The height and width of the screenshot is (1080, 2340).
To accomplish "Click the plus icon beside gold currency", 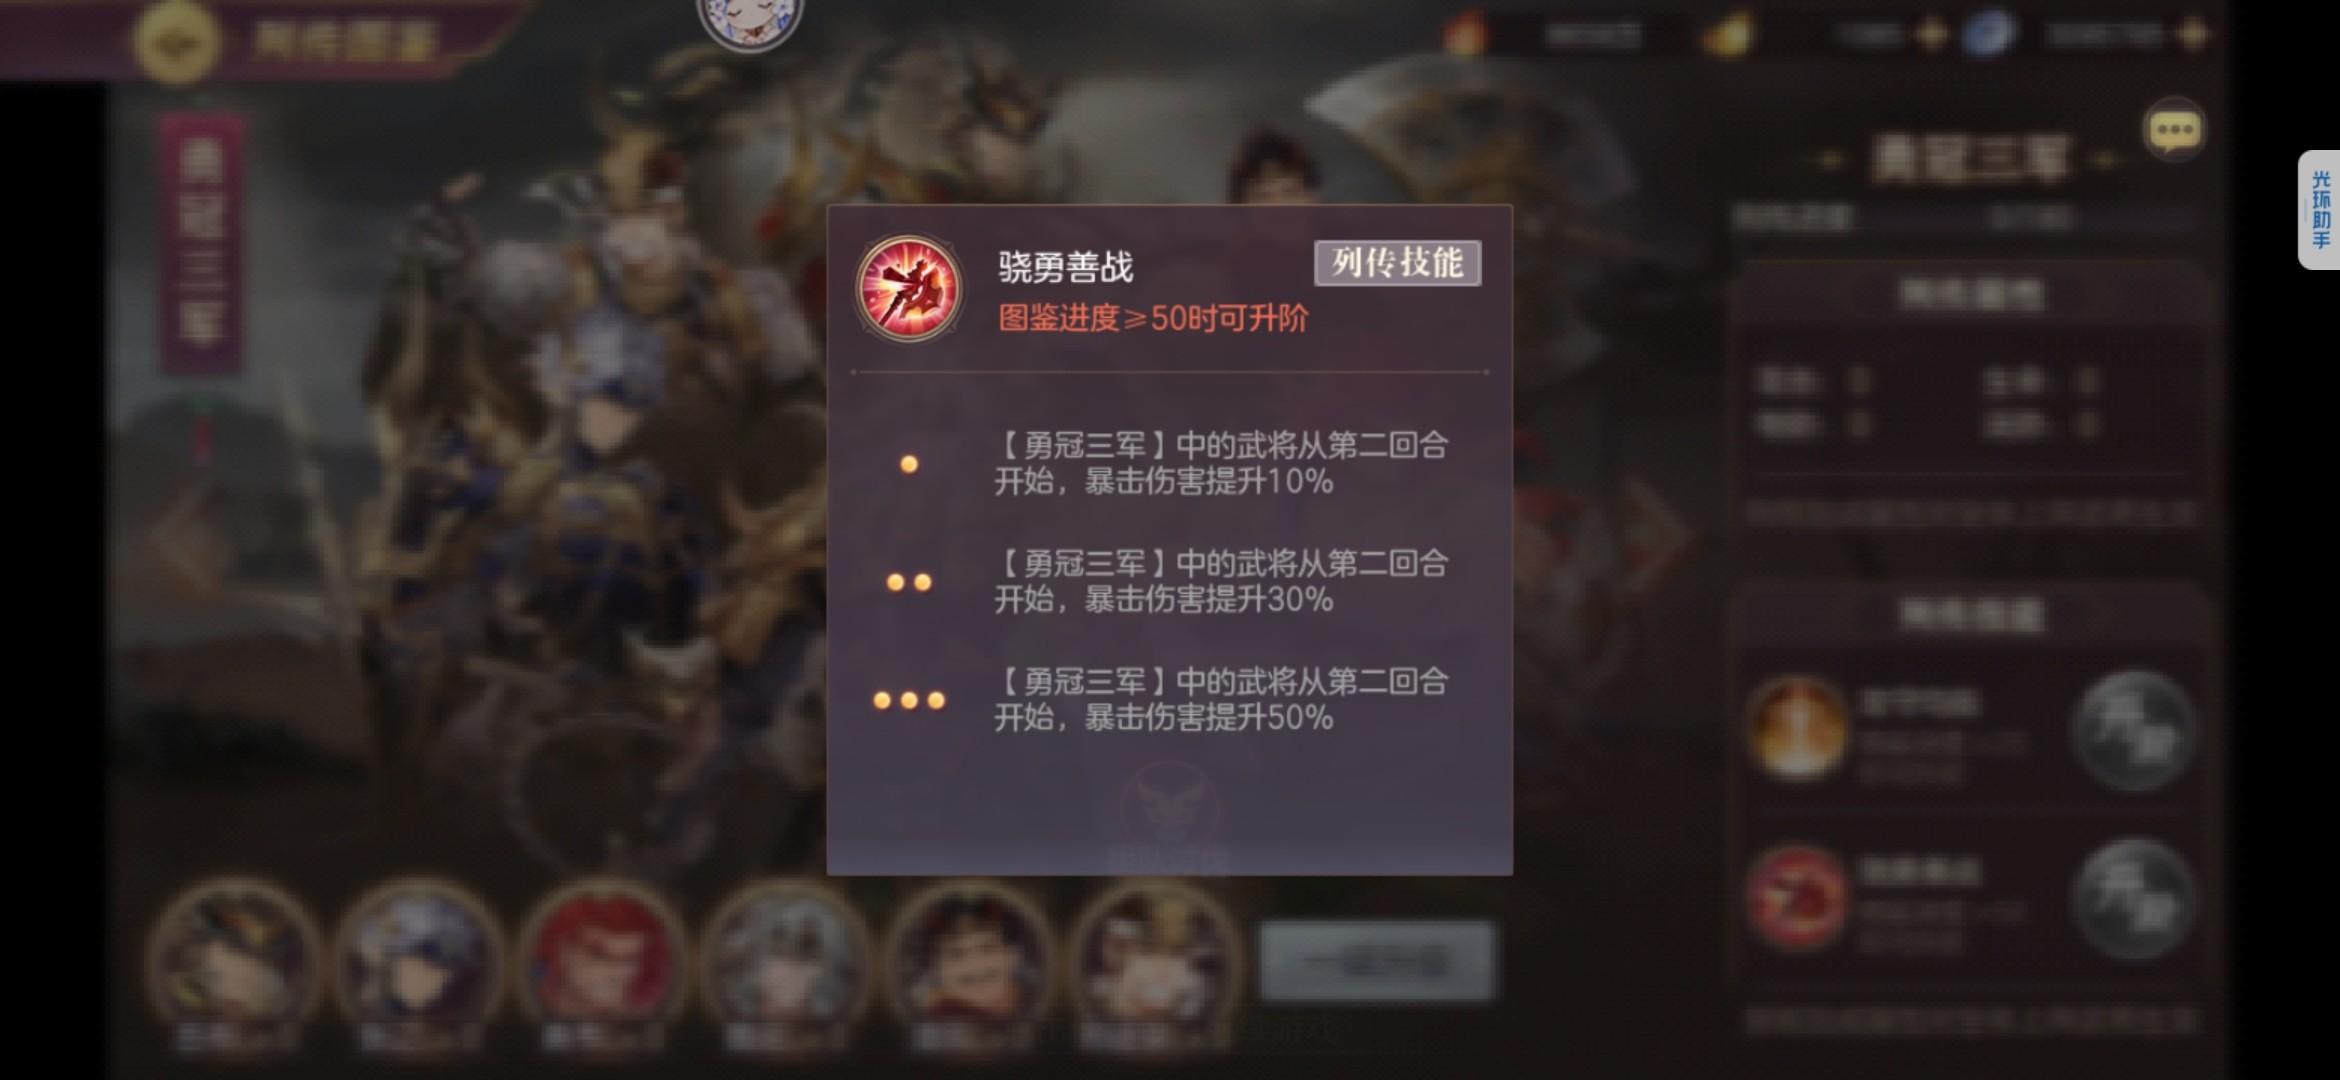I will click(x=1931, y=35).
